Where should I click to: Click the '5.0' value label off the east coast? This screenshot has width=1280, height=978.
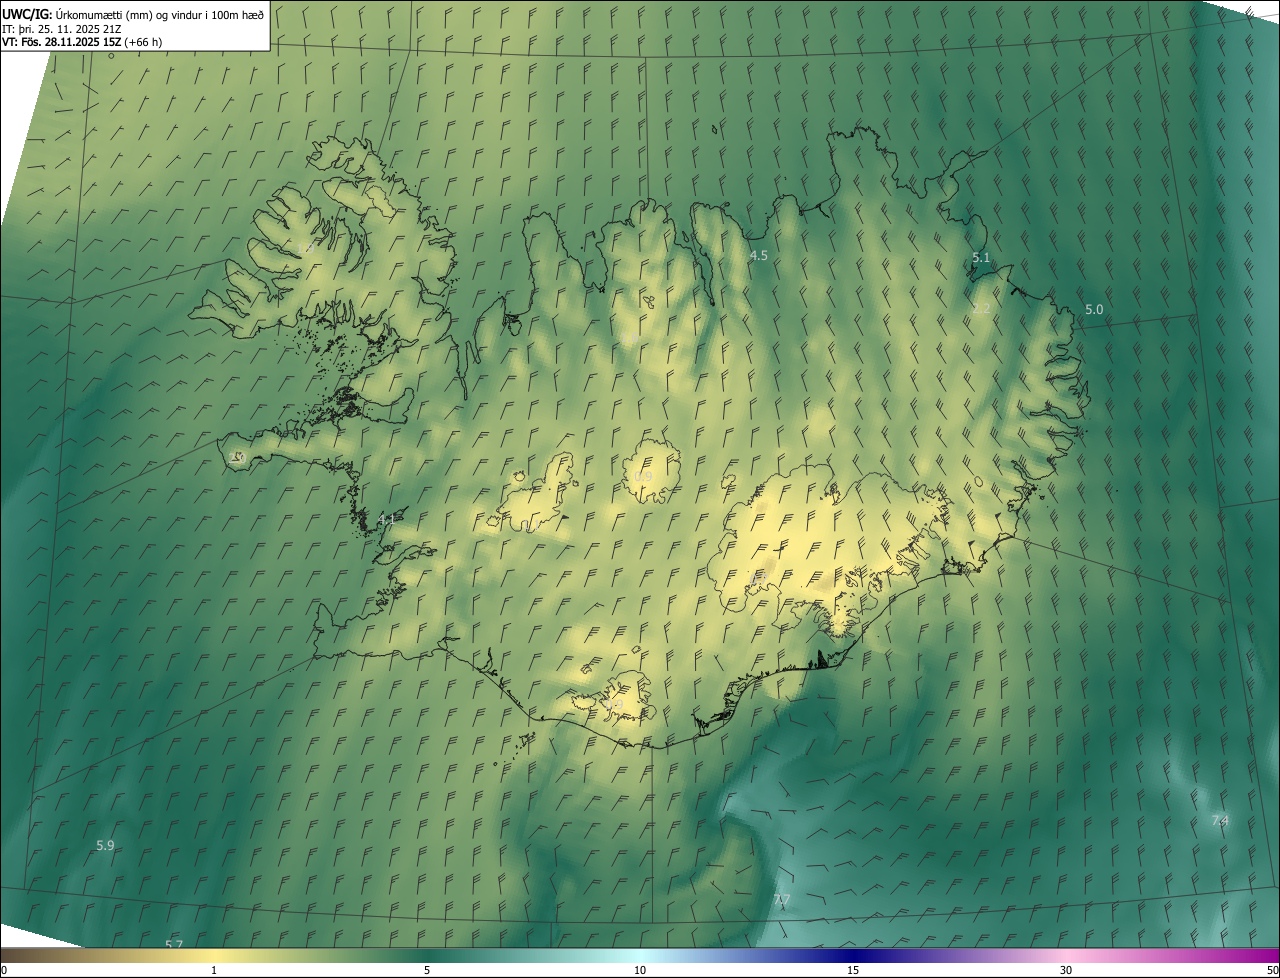1094,310
